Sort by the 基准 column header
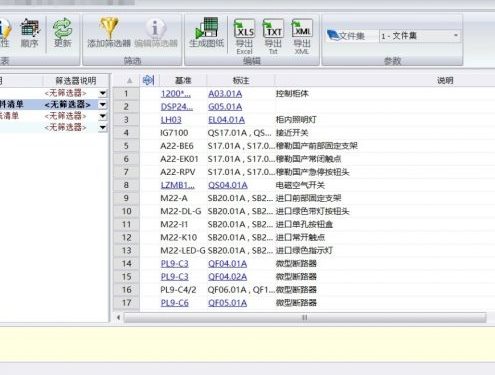Screen dimensions: 495x375 183,80
